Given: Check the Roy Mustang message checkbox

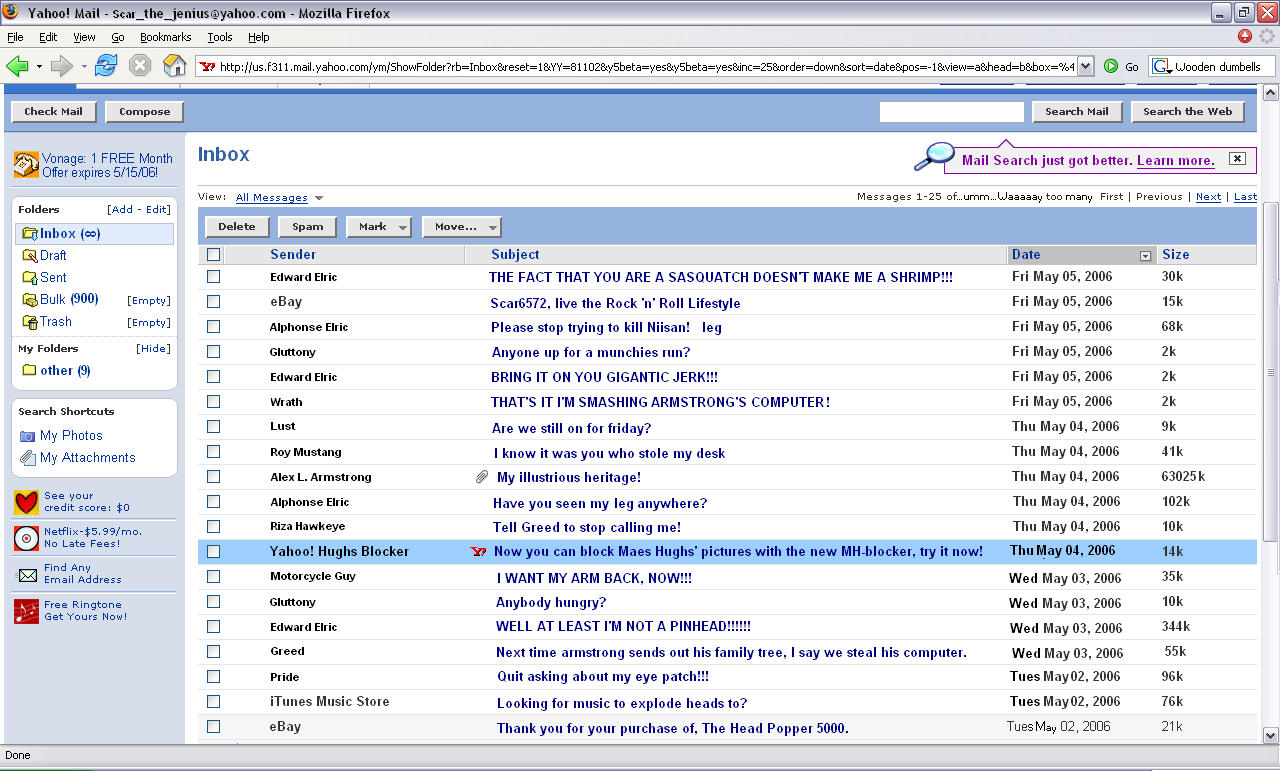Looking at the screenshot, I should pos(213,452).
